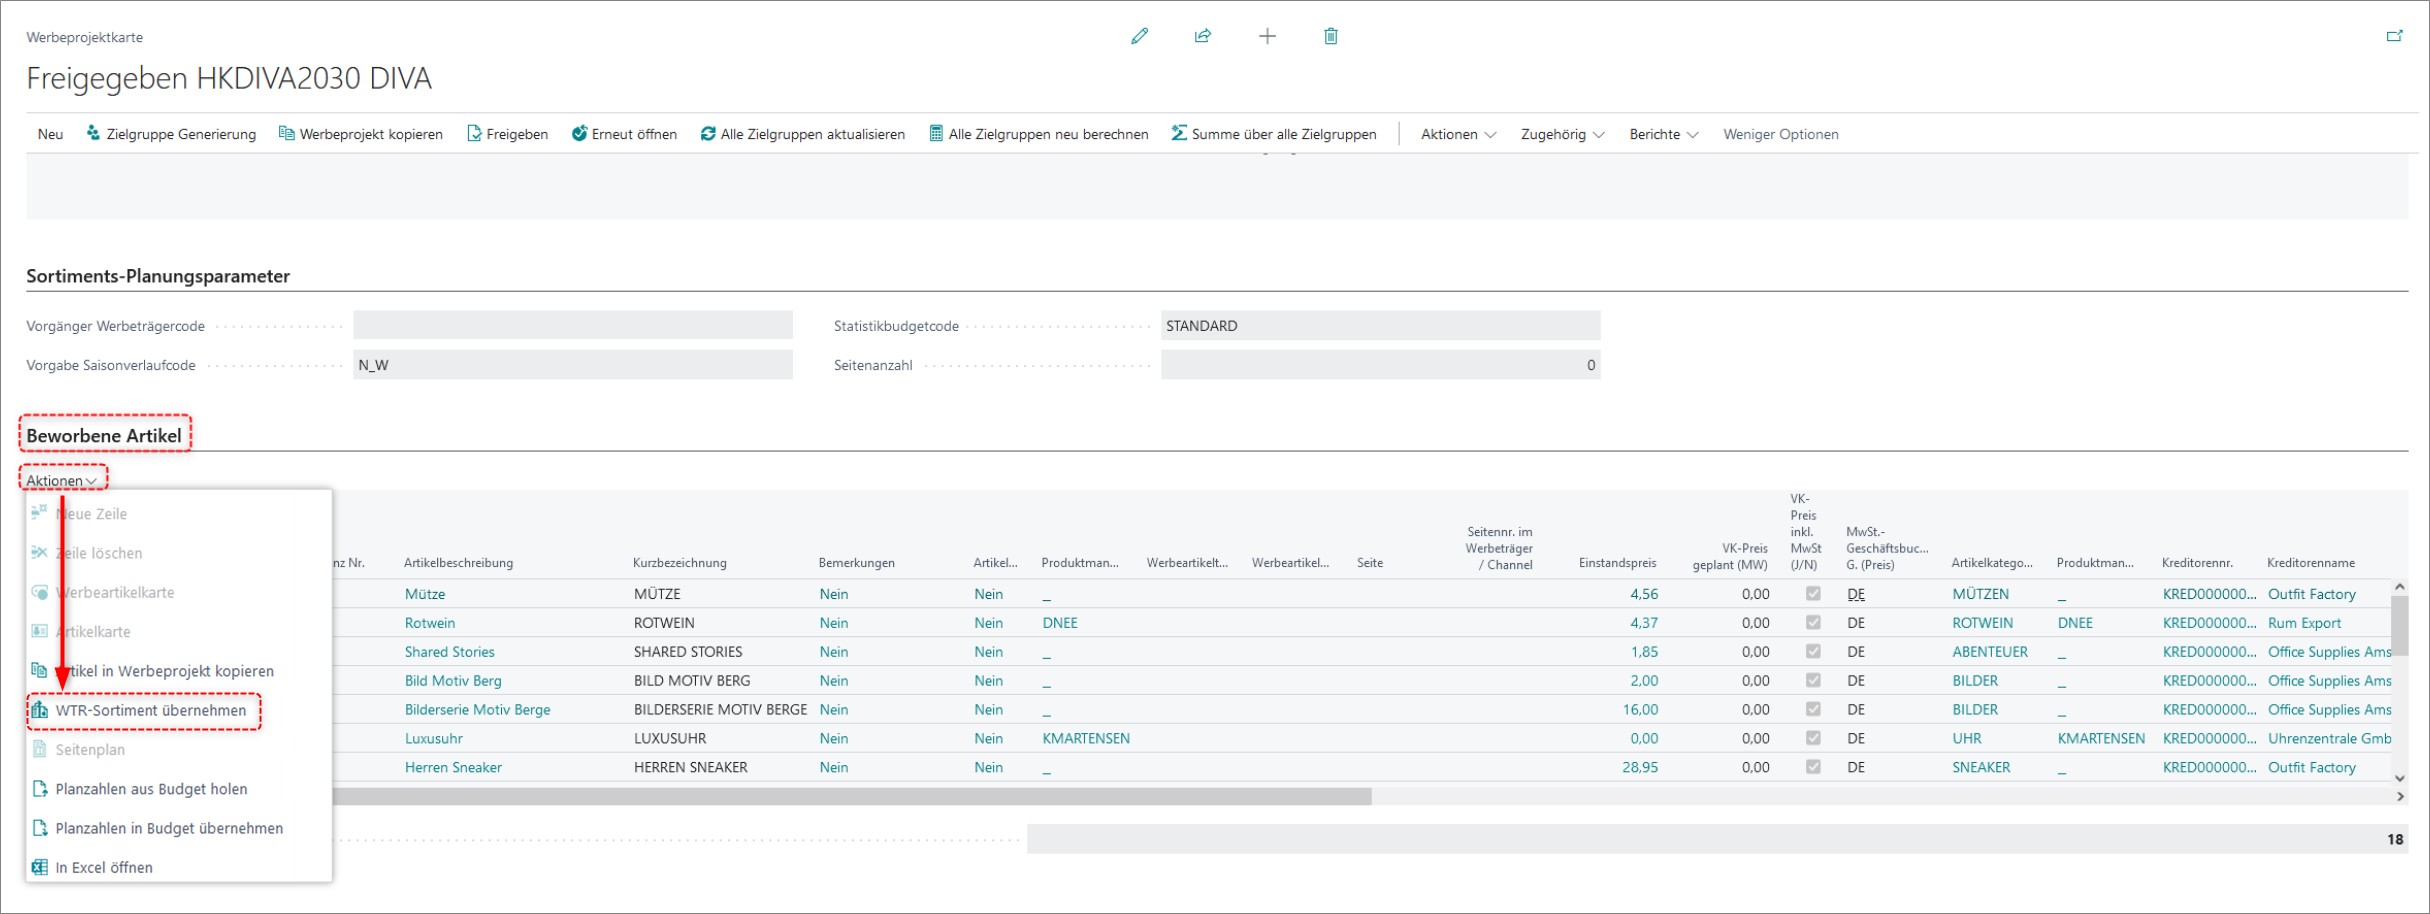Expand the Berichte dropdown

(1663, 134)
